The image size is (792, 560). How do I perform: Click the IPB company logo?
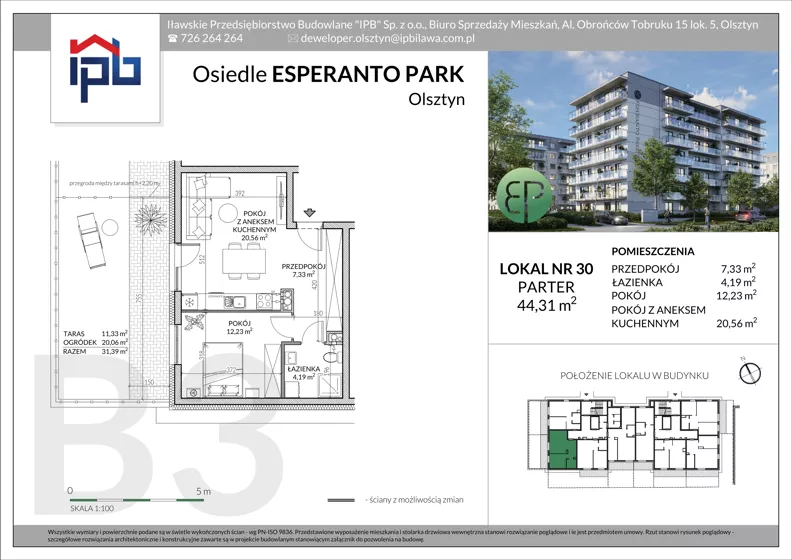[105, 68]
